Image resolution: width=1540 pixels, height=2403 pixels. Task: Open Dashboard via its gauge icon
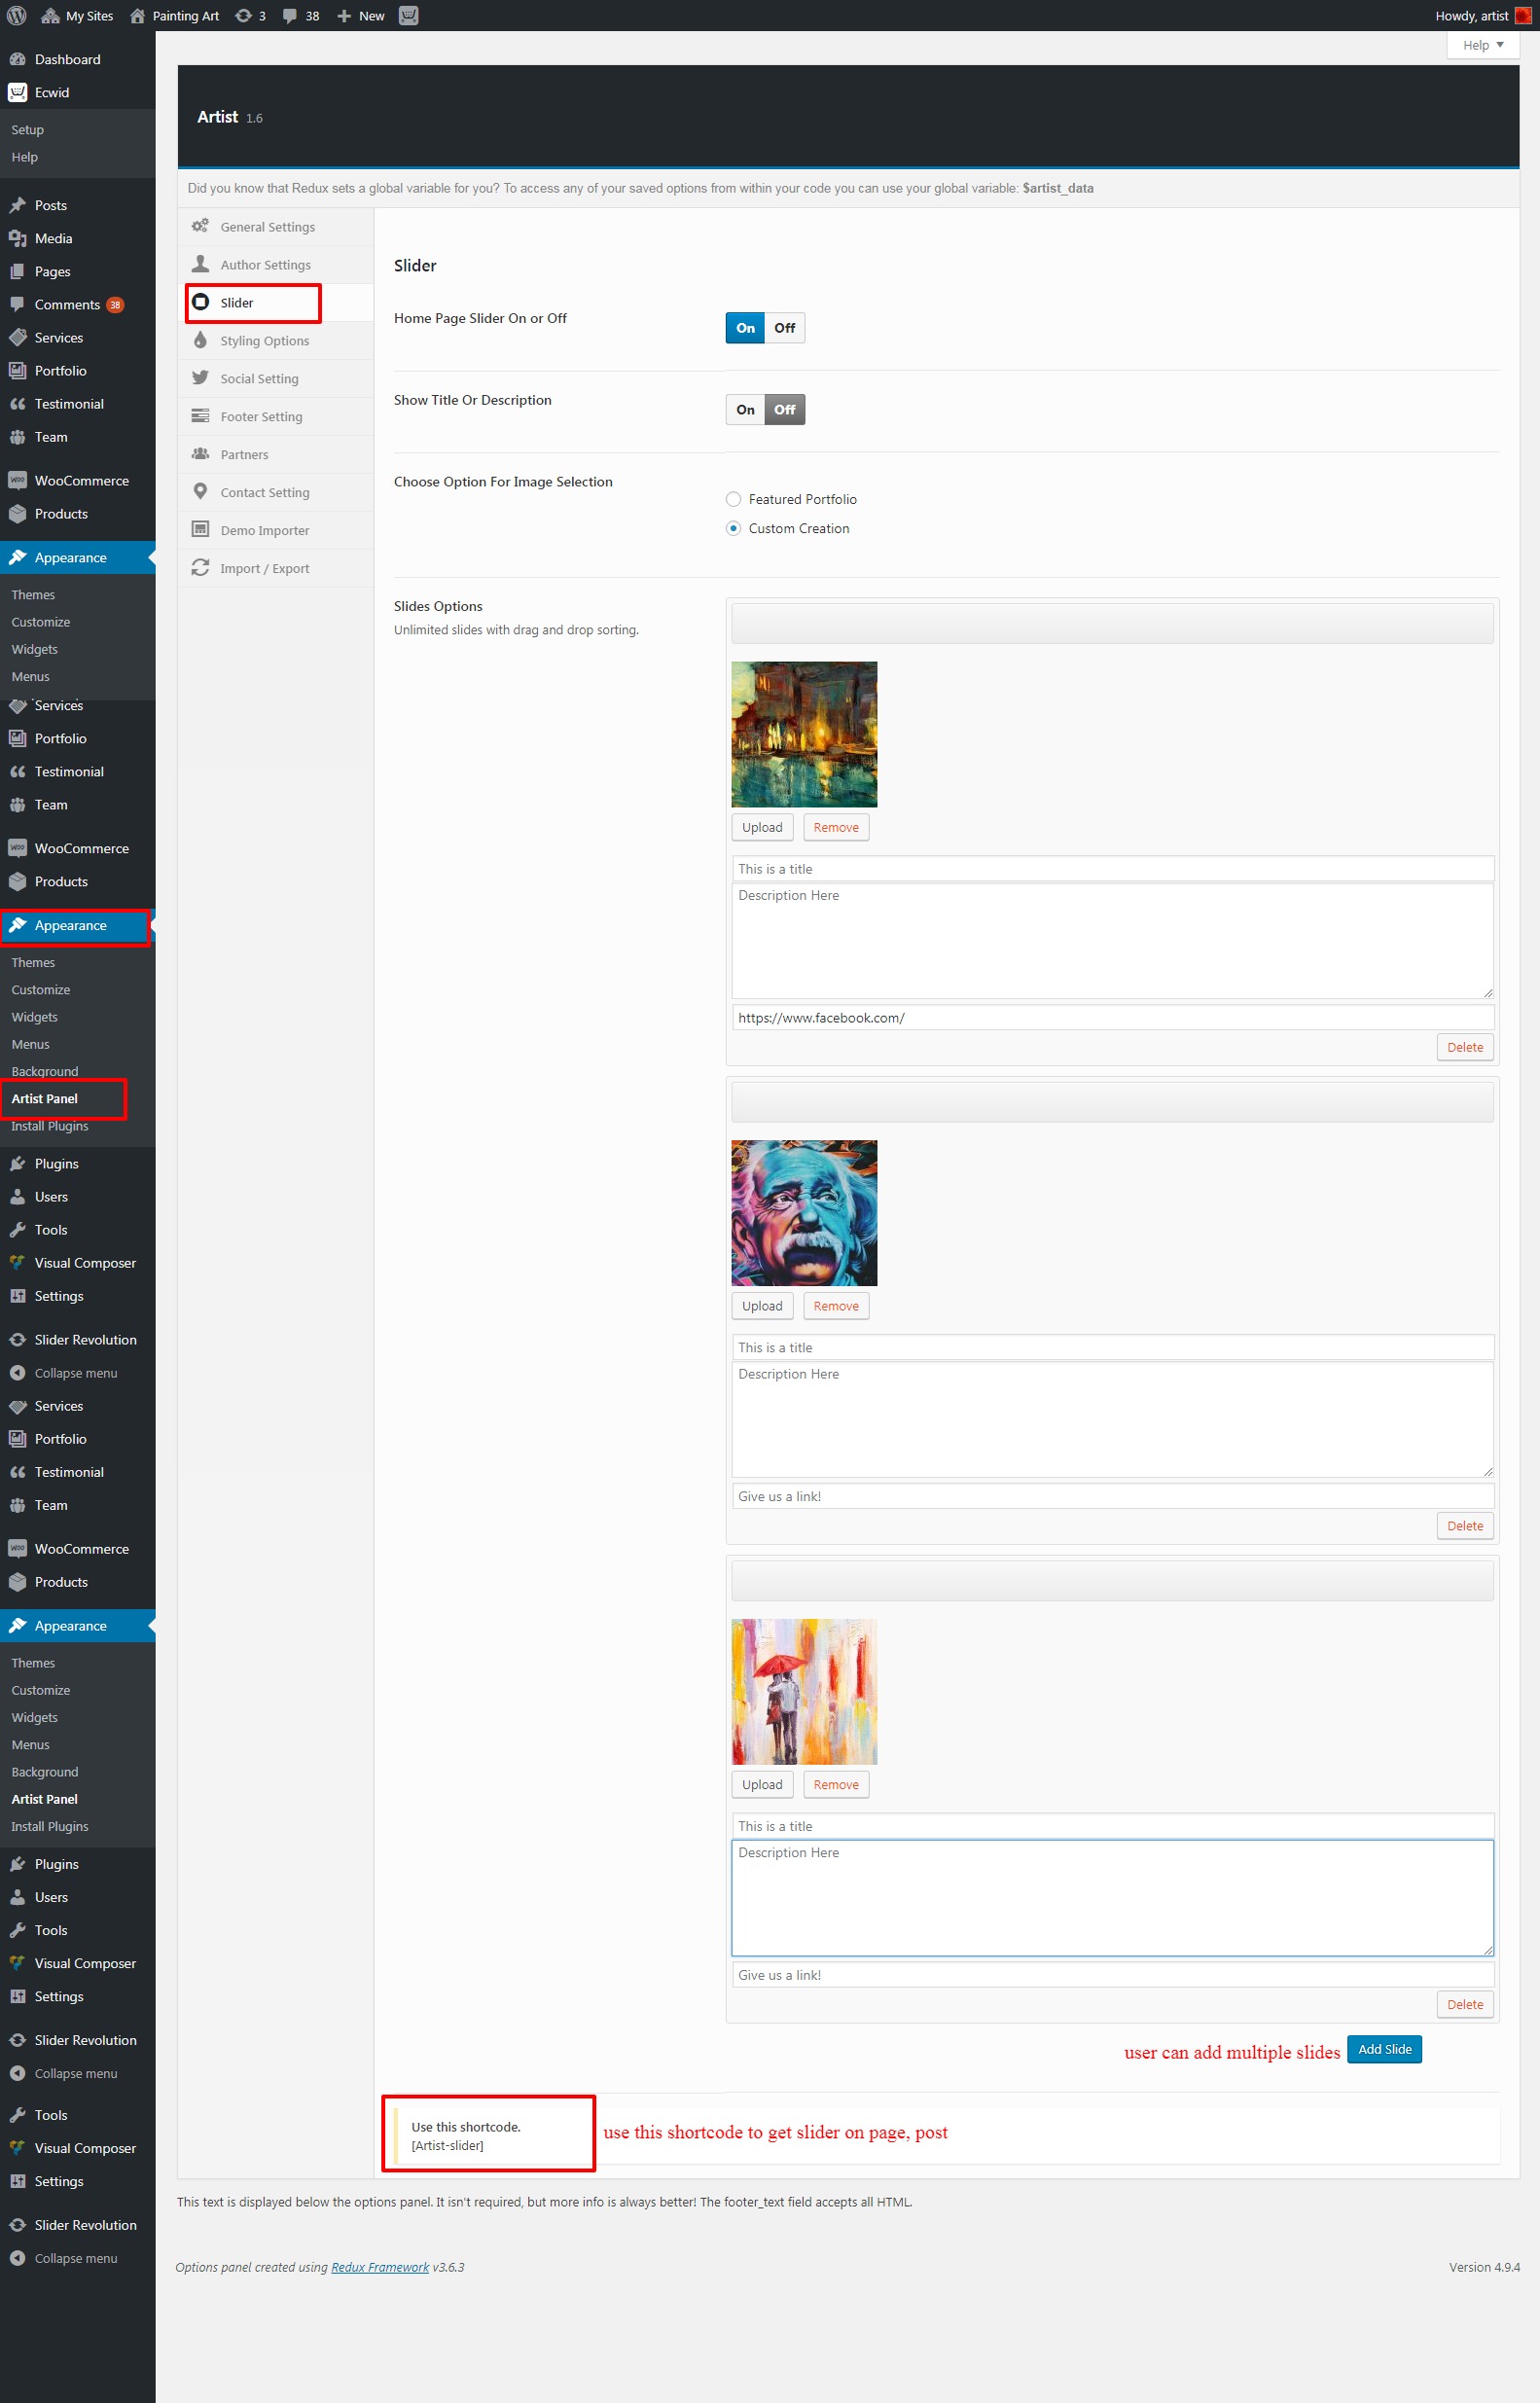point(17,59)
